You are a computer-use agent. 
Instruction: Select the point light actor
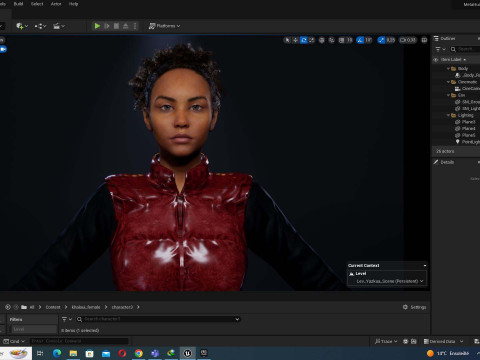coord(470,142)
